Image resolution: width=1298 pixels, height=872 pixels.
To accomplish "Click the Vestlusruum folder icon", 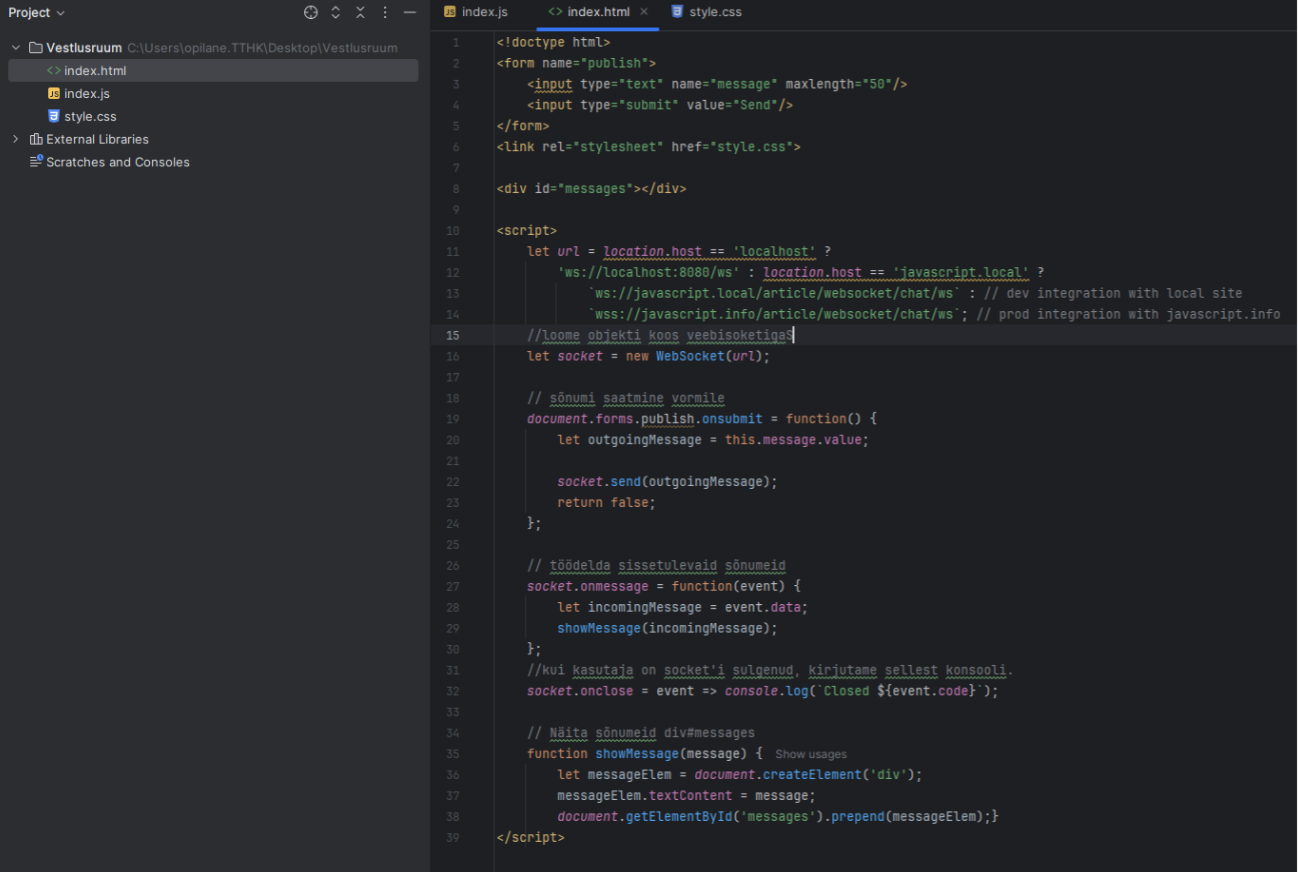I will click(36, 48).
